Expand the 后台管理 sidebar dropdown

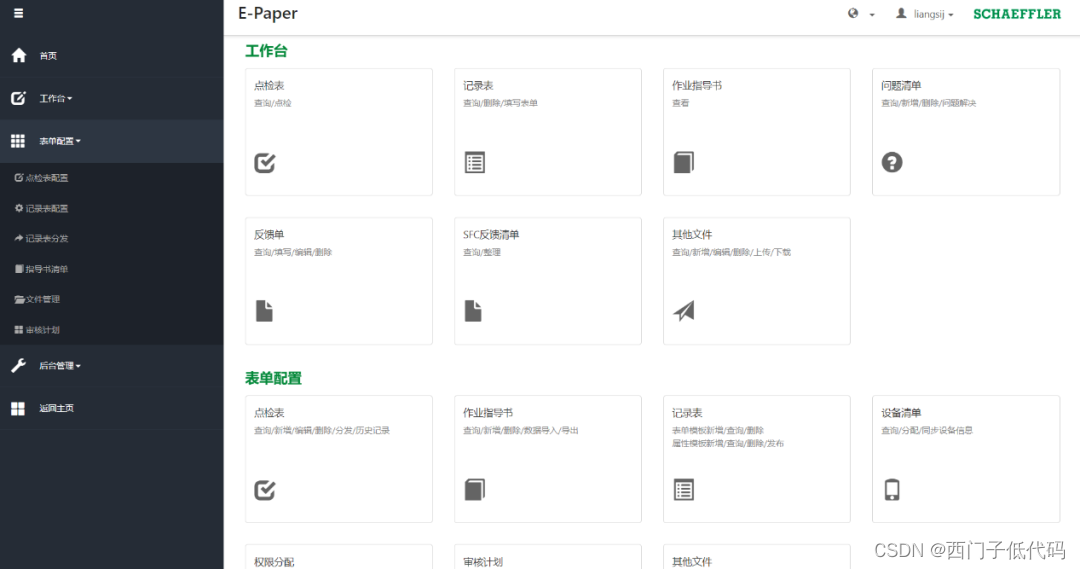coord(112,366)
